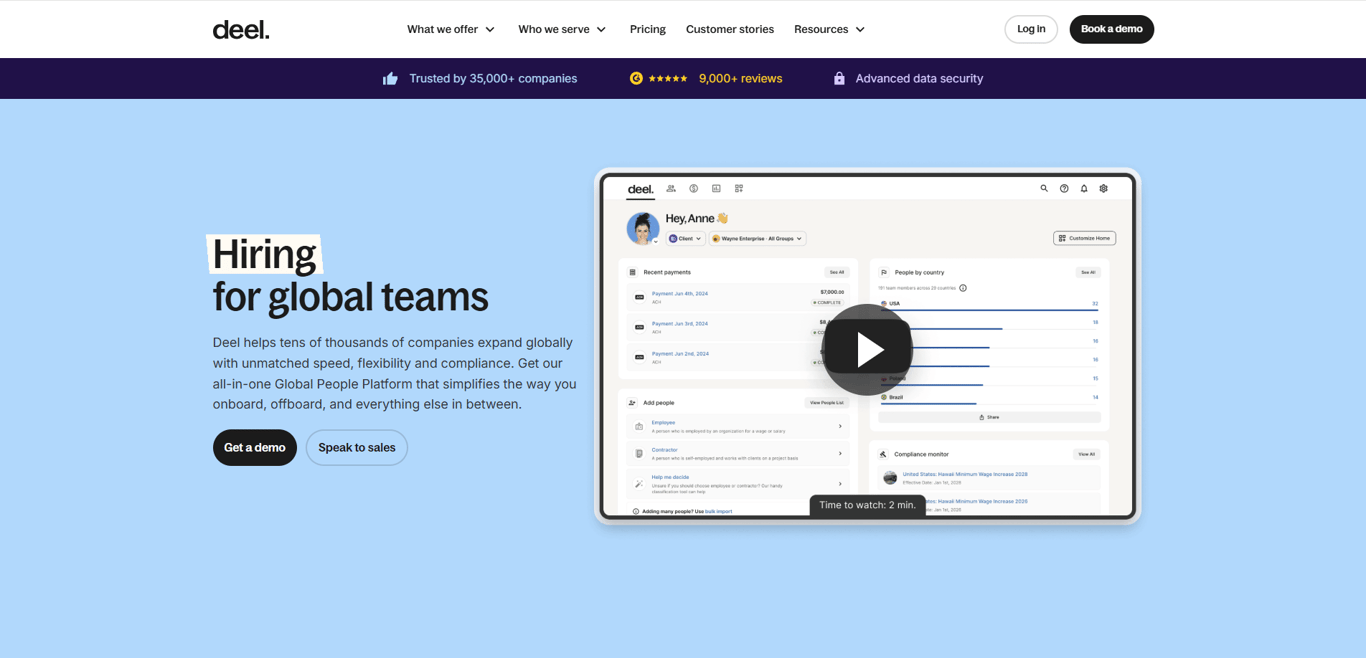The height and width of the screenshot is (658, 1366).
Task: Click the Customize Home button in the preview
Action: 1085,238
